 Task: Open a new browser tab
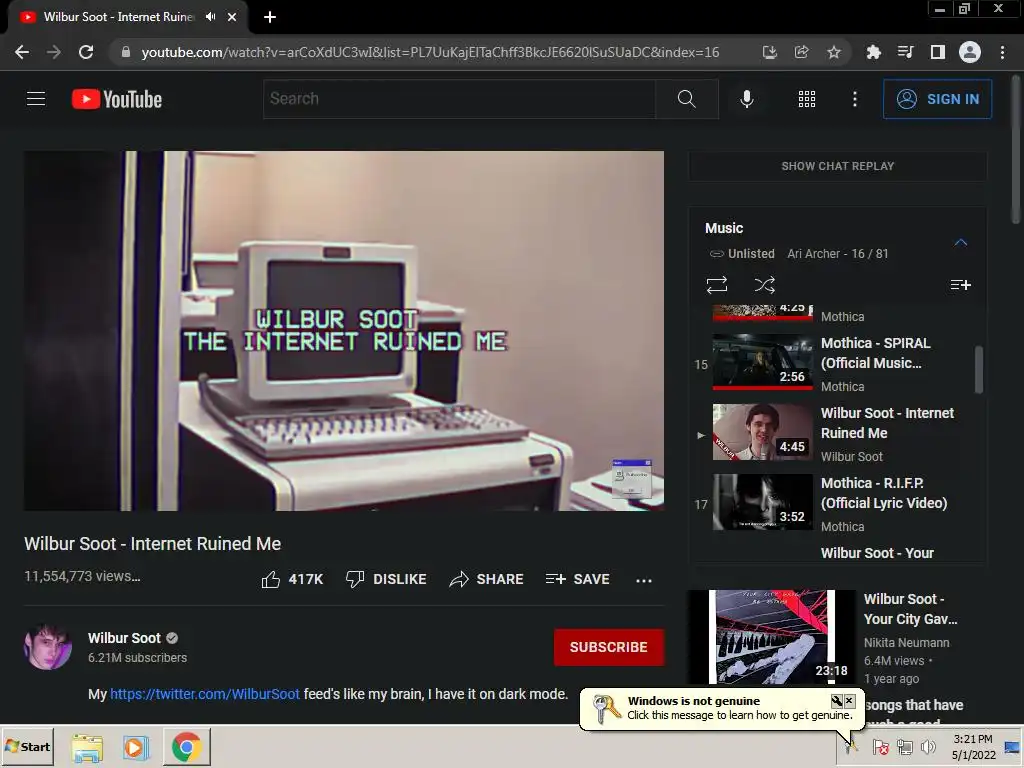click(x=270, y=17)
